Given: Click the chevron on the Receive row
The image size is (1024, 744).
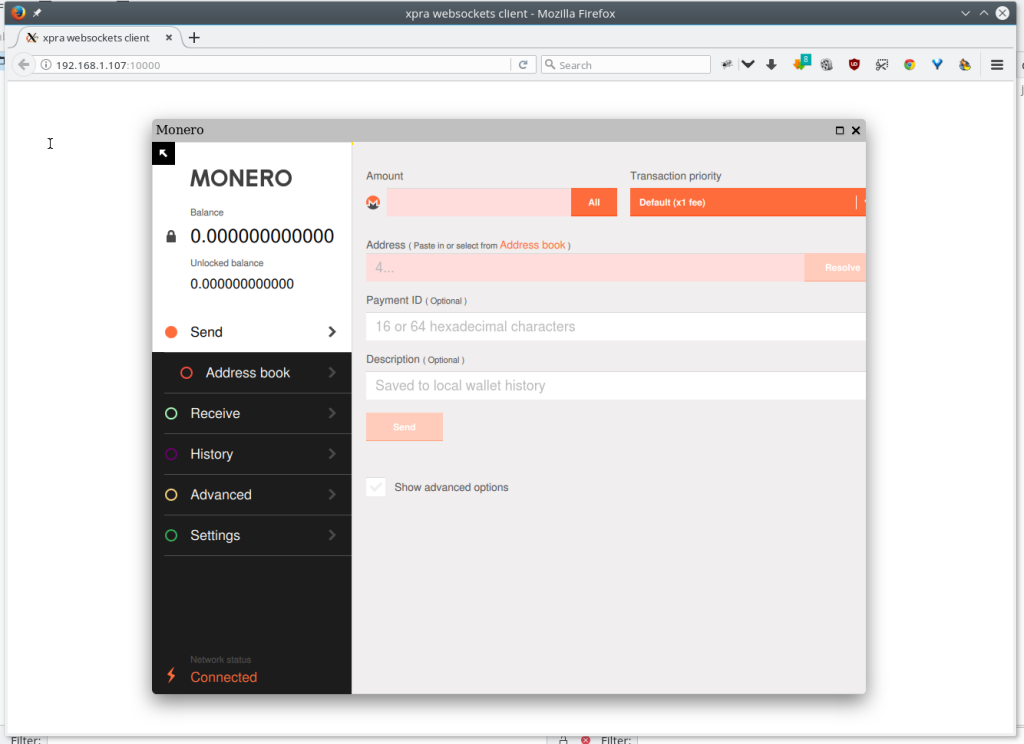Looking at the screenshot, I should [x=332, y=413].
